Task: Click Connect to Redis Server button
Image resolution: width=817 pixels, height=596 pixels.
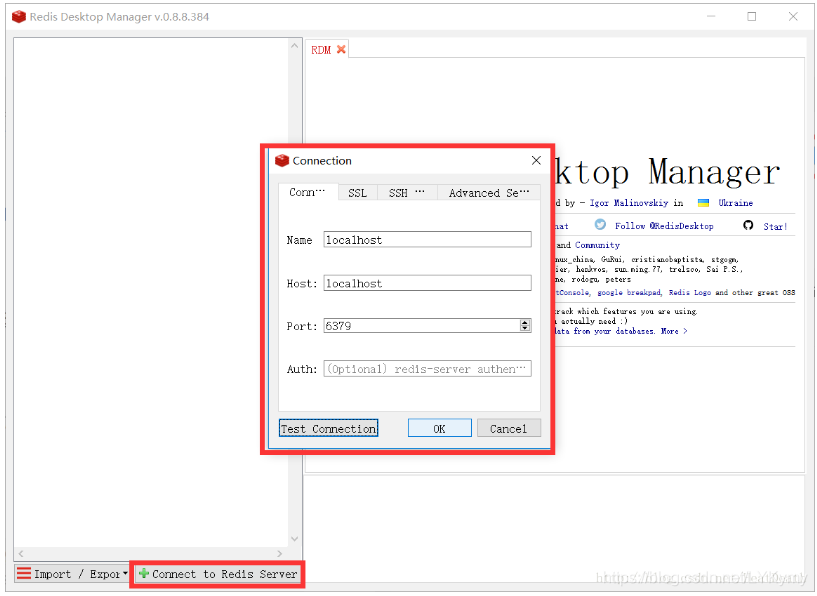Action: [218, 574]
